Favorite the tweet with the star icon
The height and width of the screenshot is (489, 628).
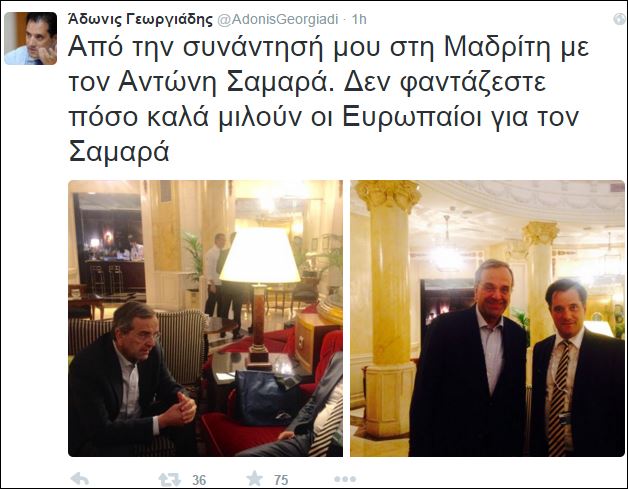pyautogui.click(x=254, y=478)
